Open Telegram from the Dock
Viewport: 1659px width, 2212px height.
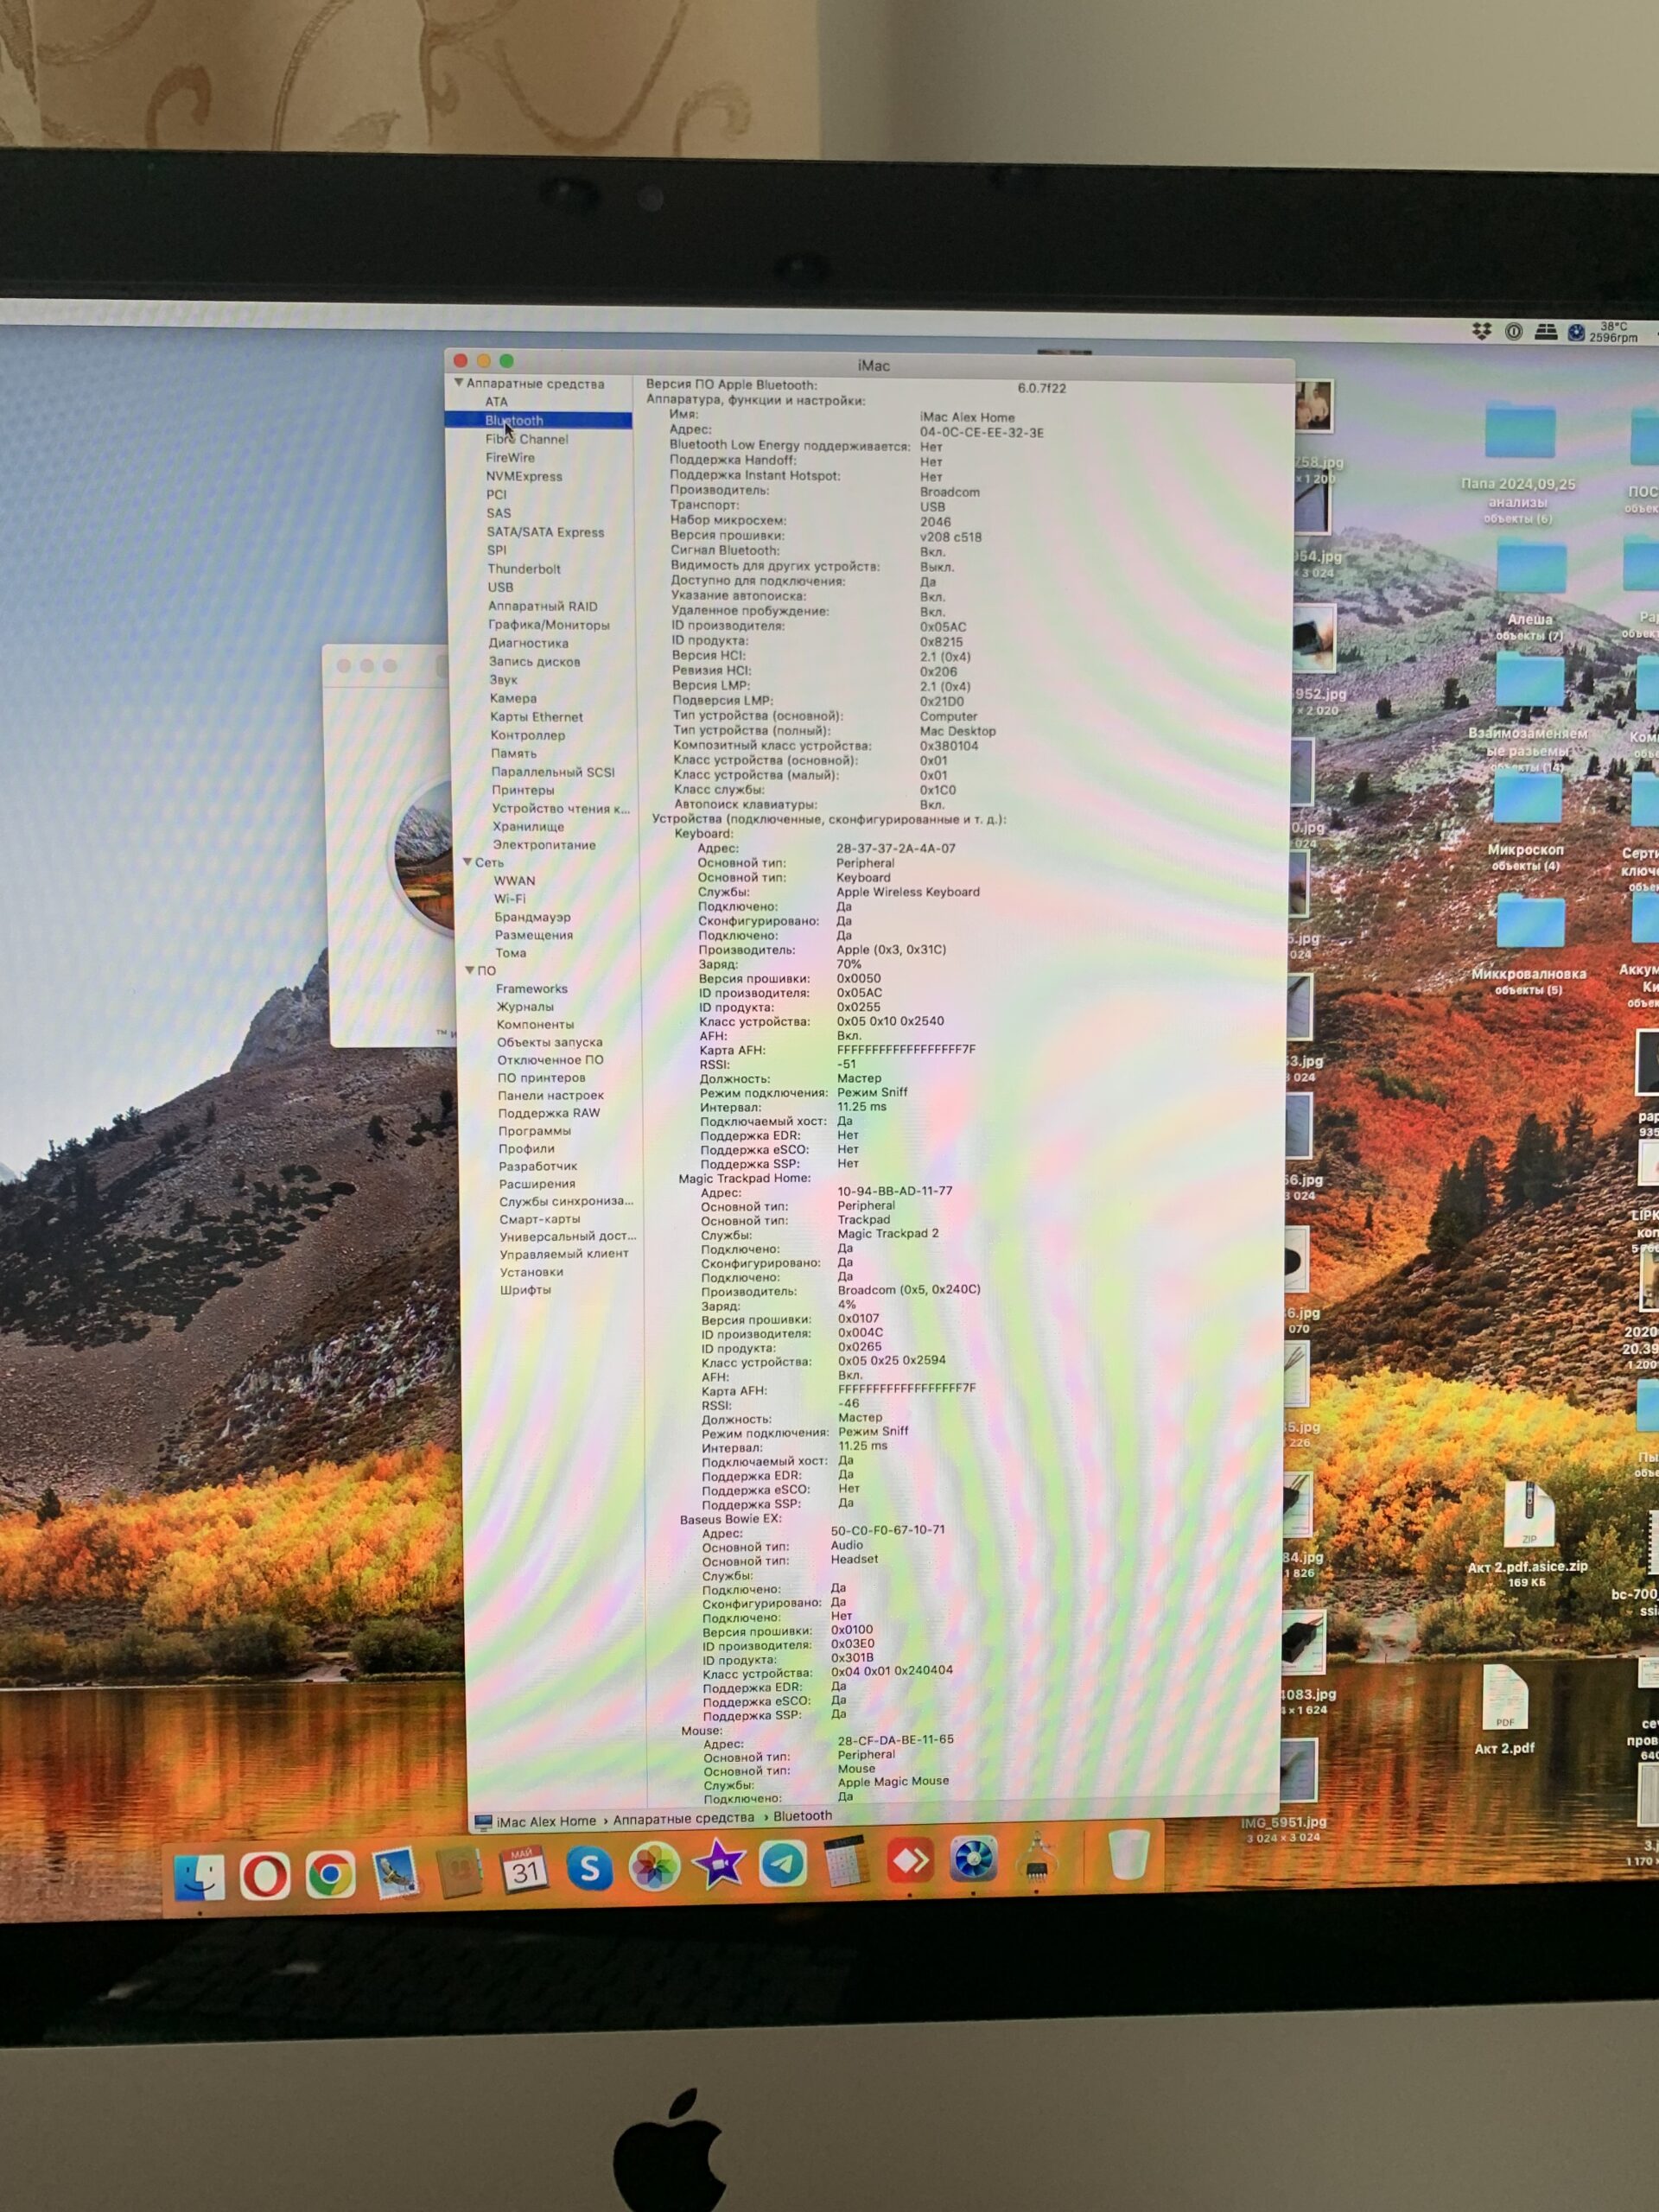coord(783,1864)
